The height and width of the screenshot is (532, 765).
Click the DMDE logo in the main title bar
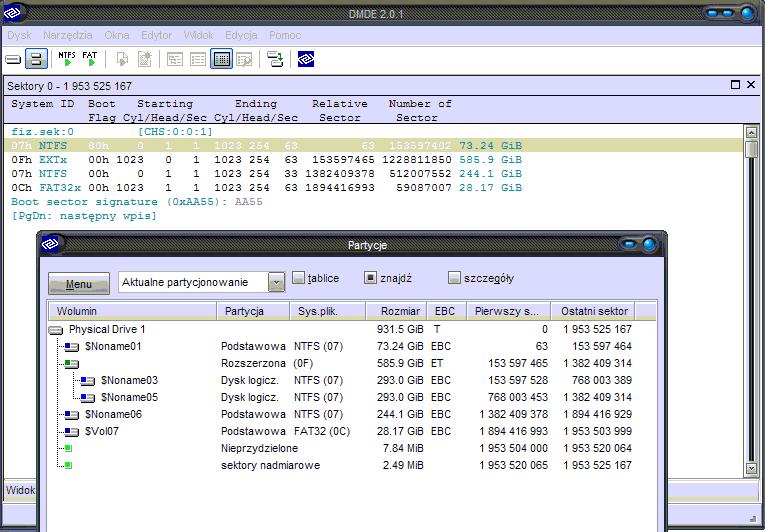(x=12, y=13)
